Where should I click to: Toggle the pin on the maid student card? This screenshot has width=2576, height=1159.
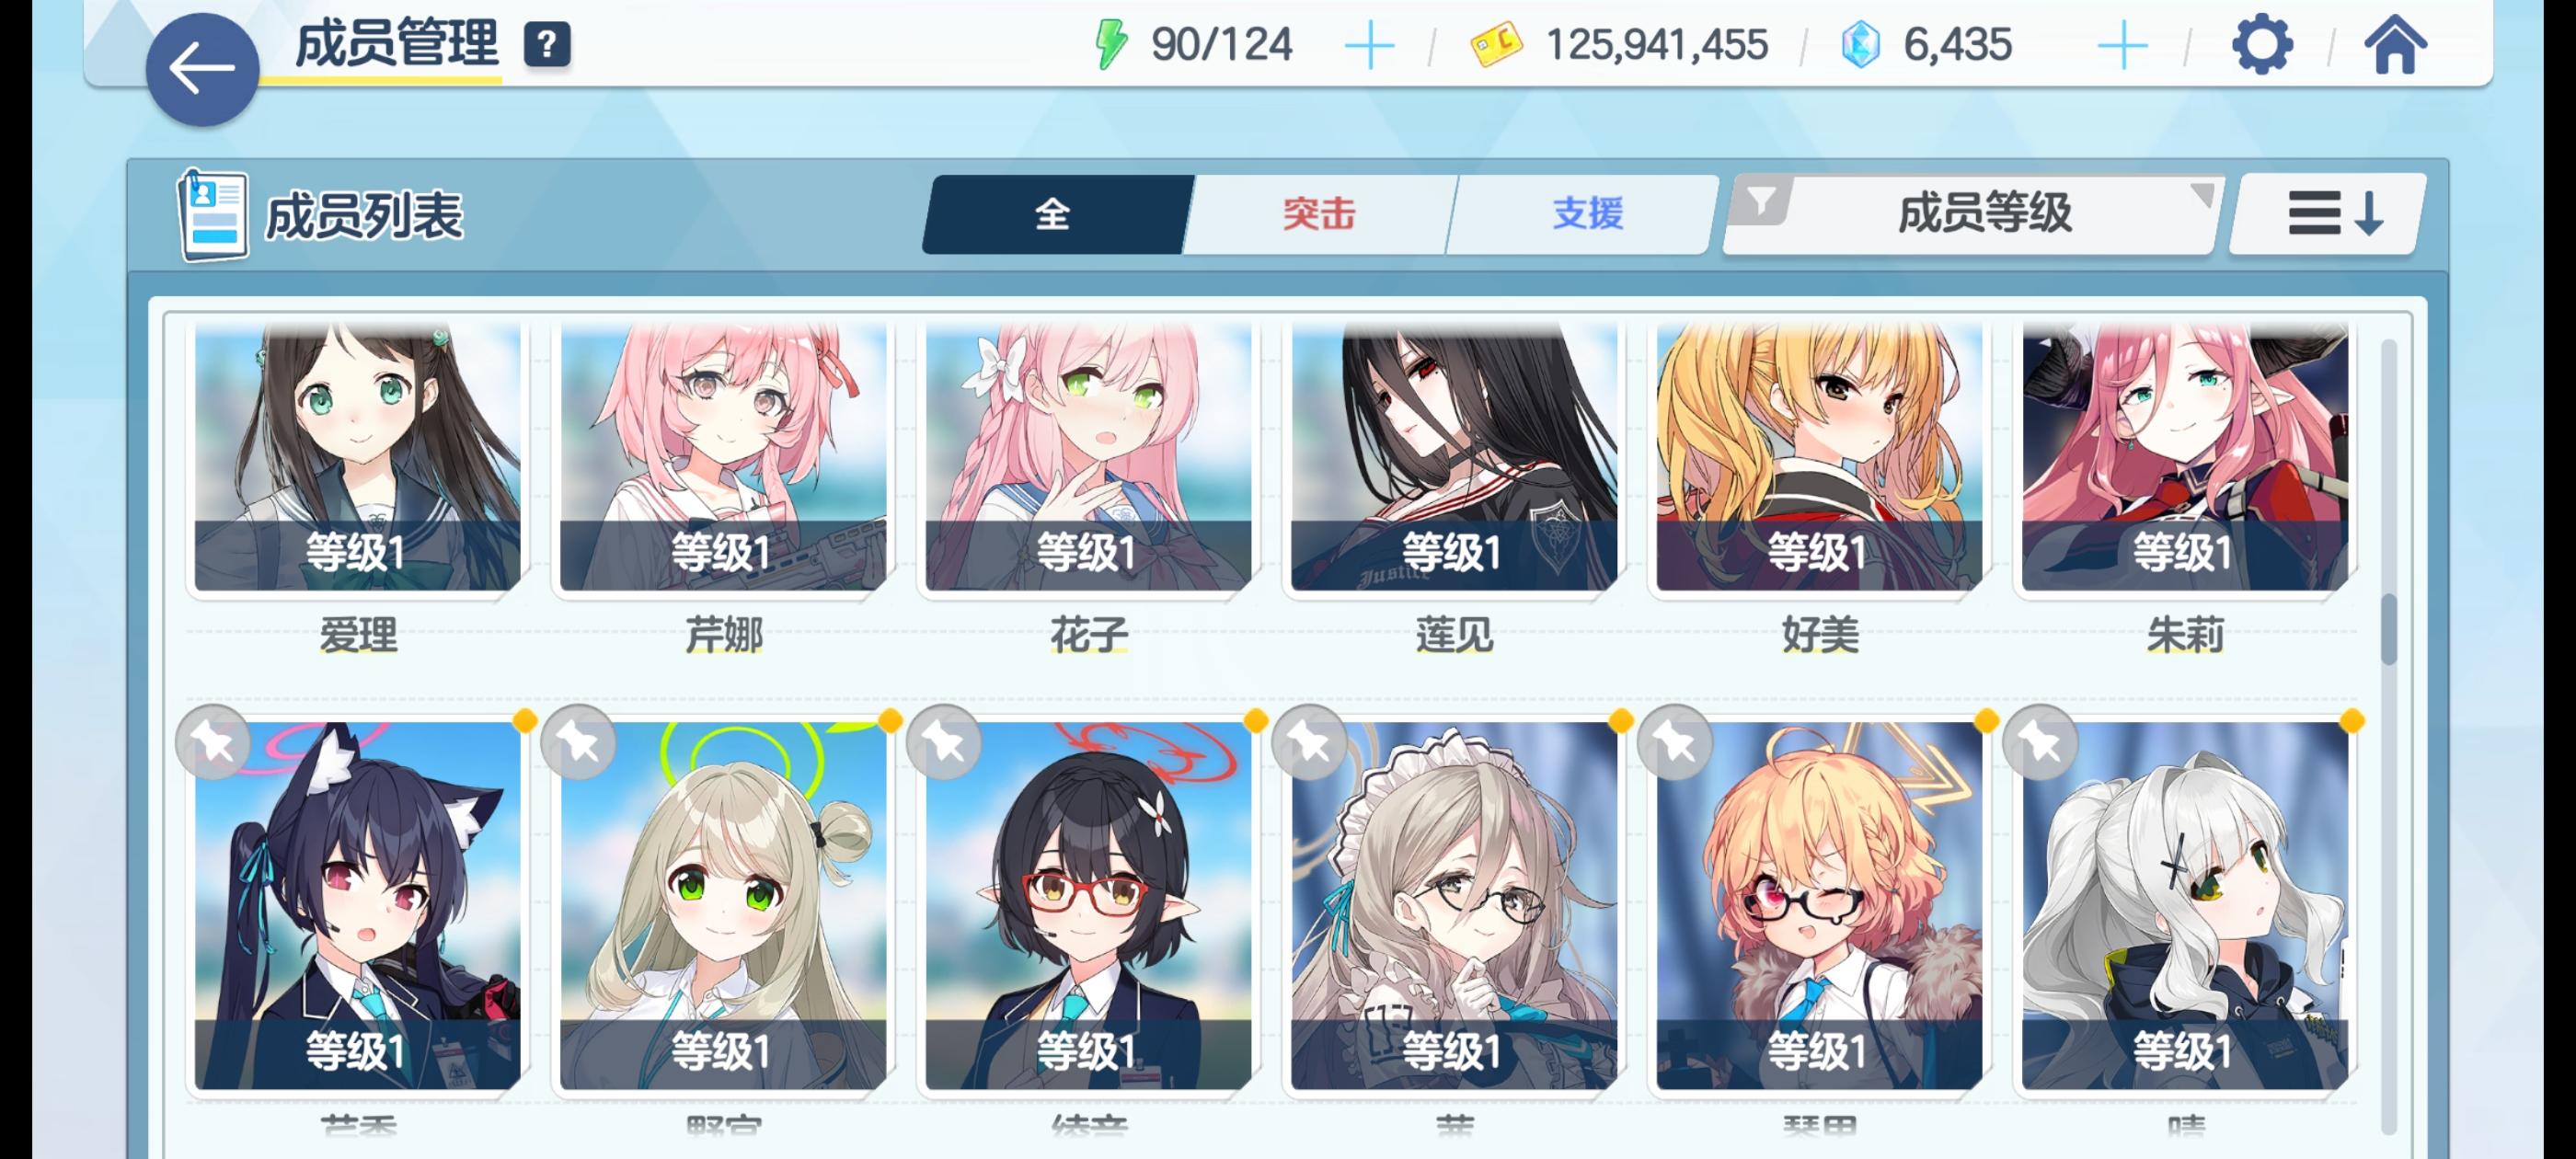coord(1309,742)
